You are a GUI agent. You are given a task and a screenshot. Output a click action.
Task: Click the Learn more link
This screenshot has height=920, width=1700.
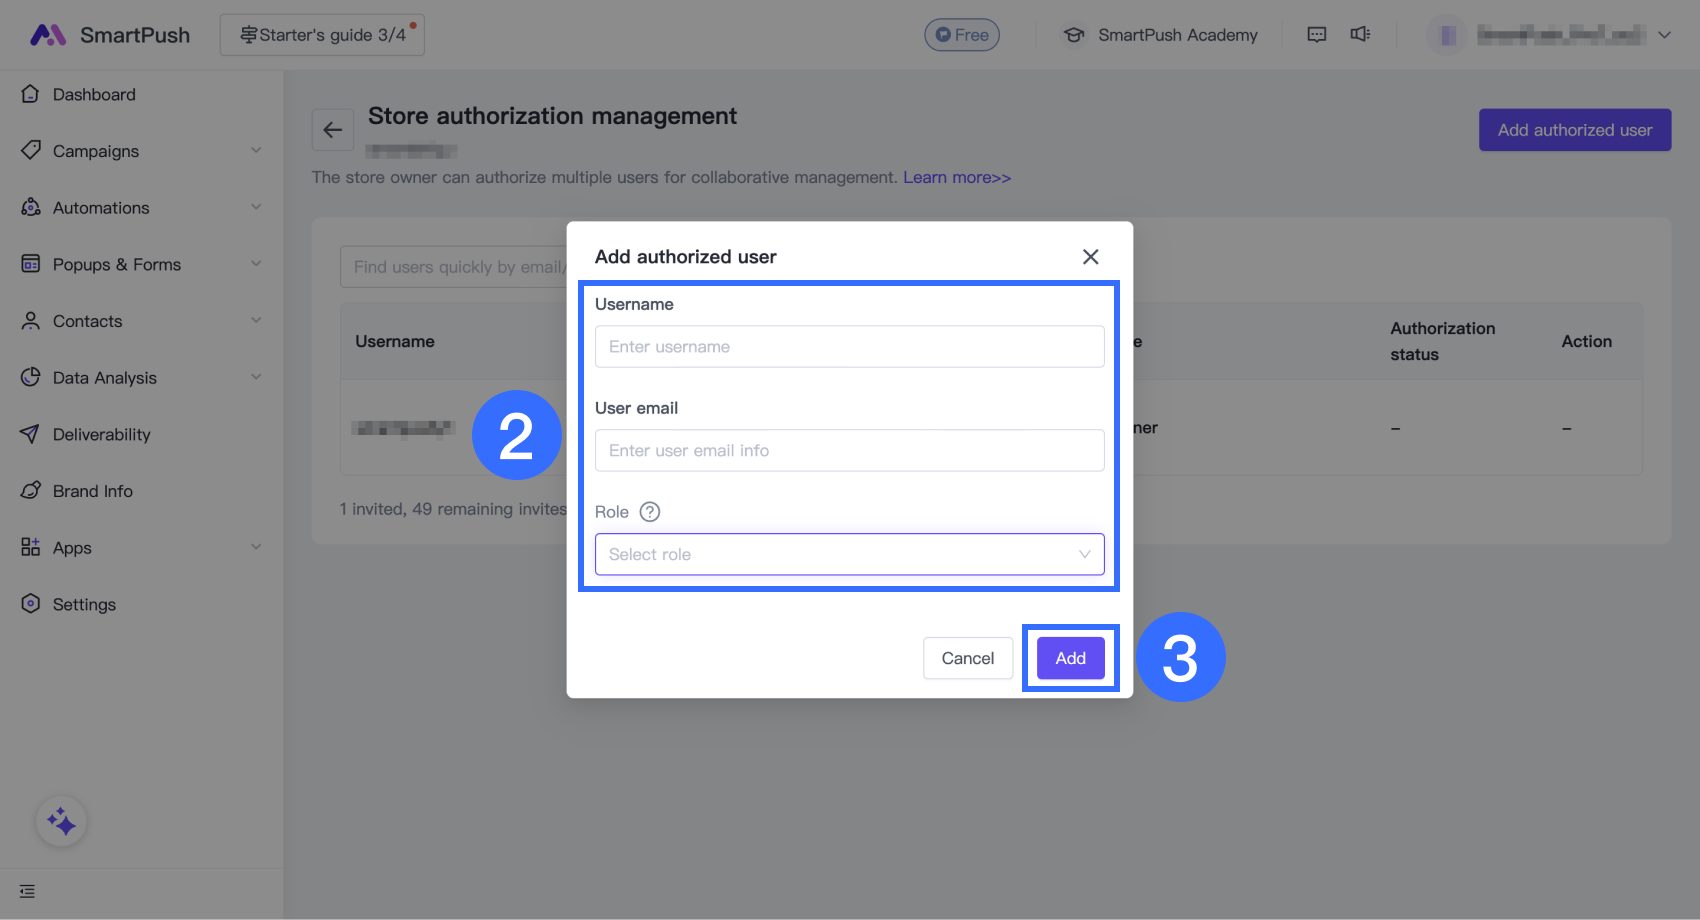pyautogui.click(x=957, y=177)
